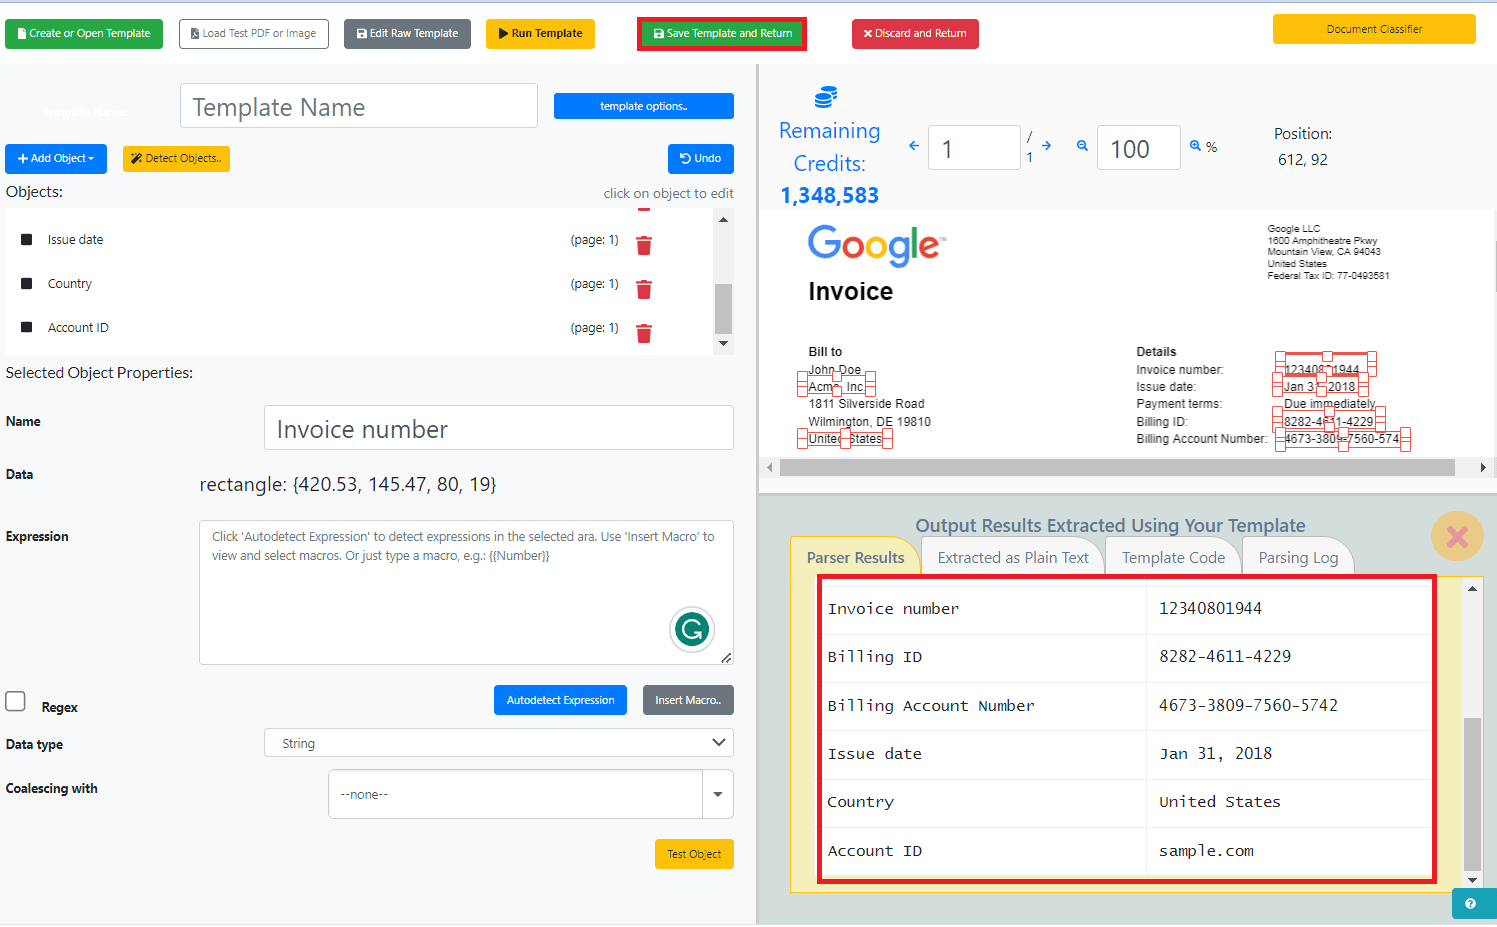This screenshot has height=927, width=1497.
Task: Open the Data type dropdown
Action: pos(498,743)
